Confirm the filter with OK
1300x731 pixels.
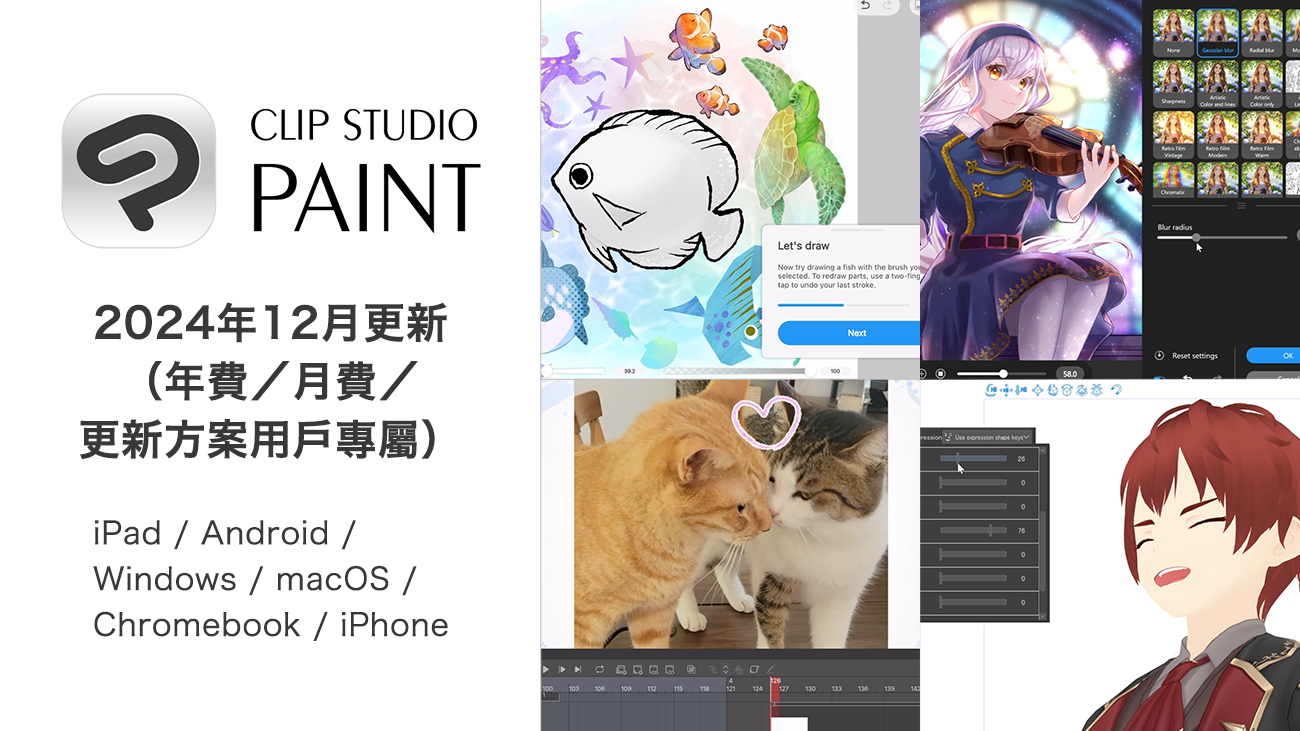tap(1274, 355)
